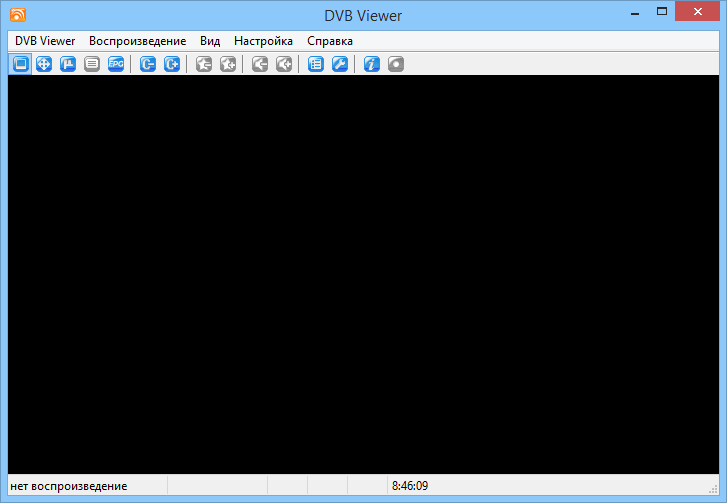Toggle the video window display mode icon
727x503 pixels.
click(x=20, y=64)
